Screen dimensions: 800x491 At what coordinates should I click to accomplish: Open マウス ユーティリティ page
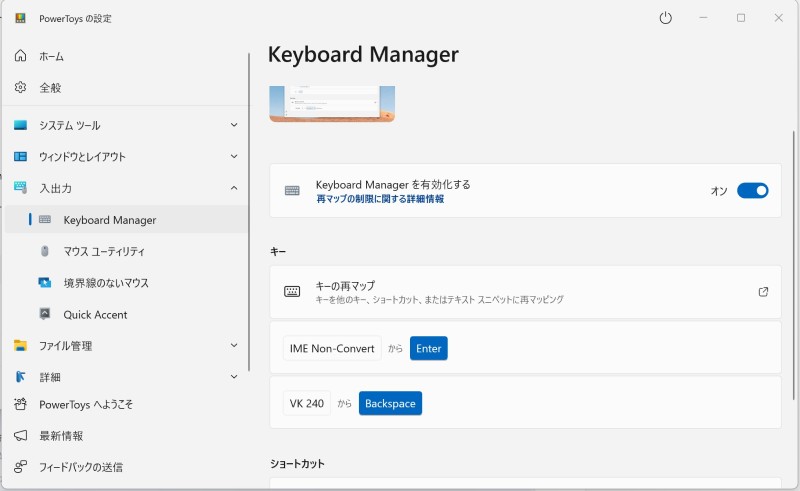tap(126, 251)
